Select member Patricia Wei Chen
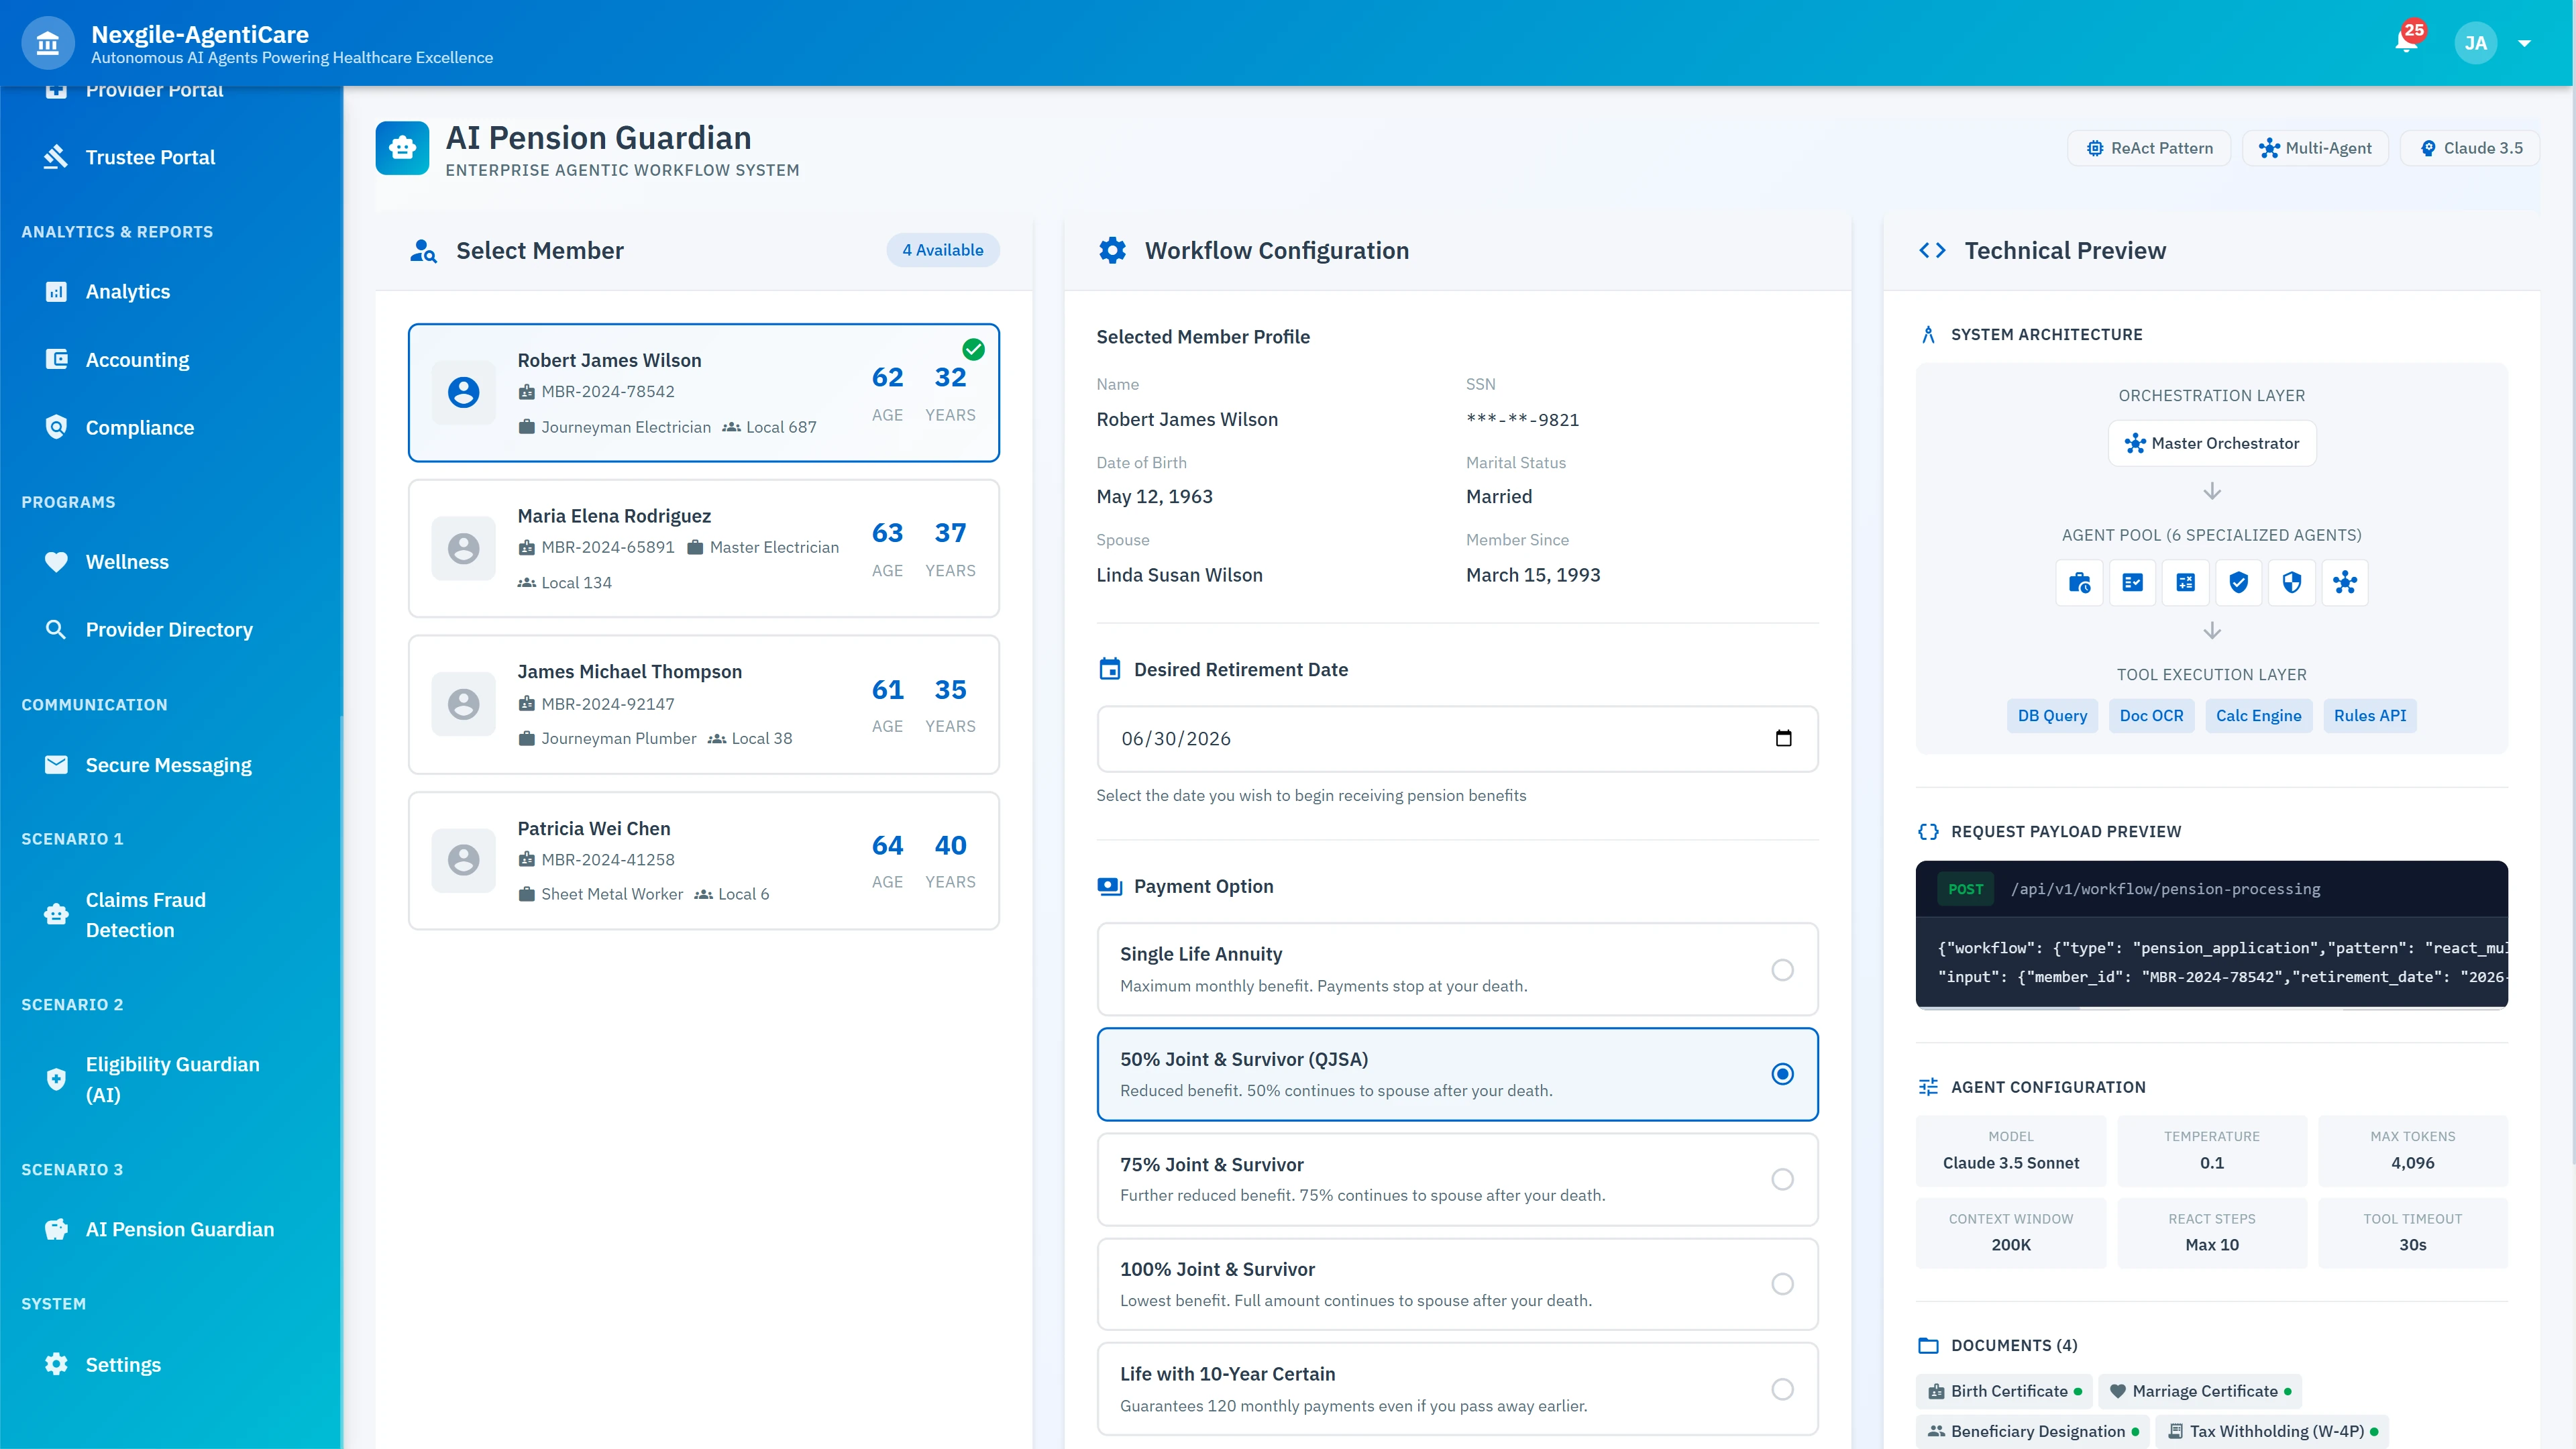Image resolution: width=2576 pixels, height=1449 pixels. (703, 860)
